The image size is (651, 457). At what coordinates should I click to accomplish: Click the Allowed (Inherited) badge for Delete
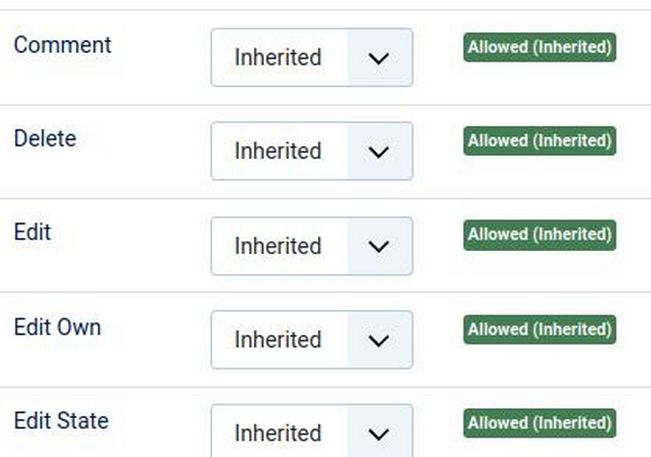539,141
